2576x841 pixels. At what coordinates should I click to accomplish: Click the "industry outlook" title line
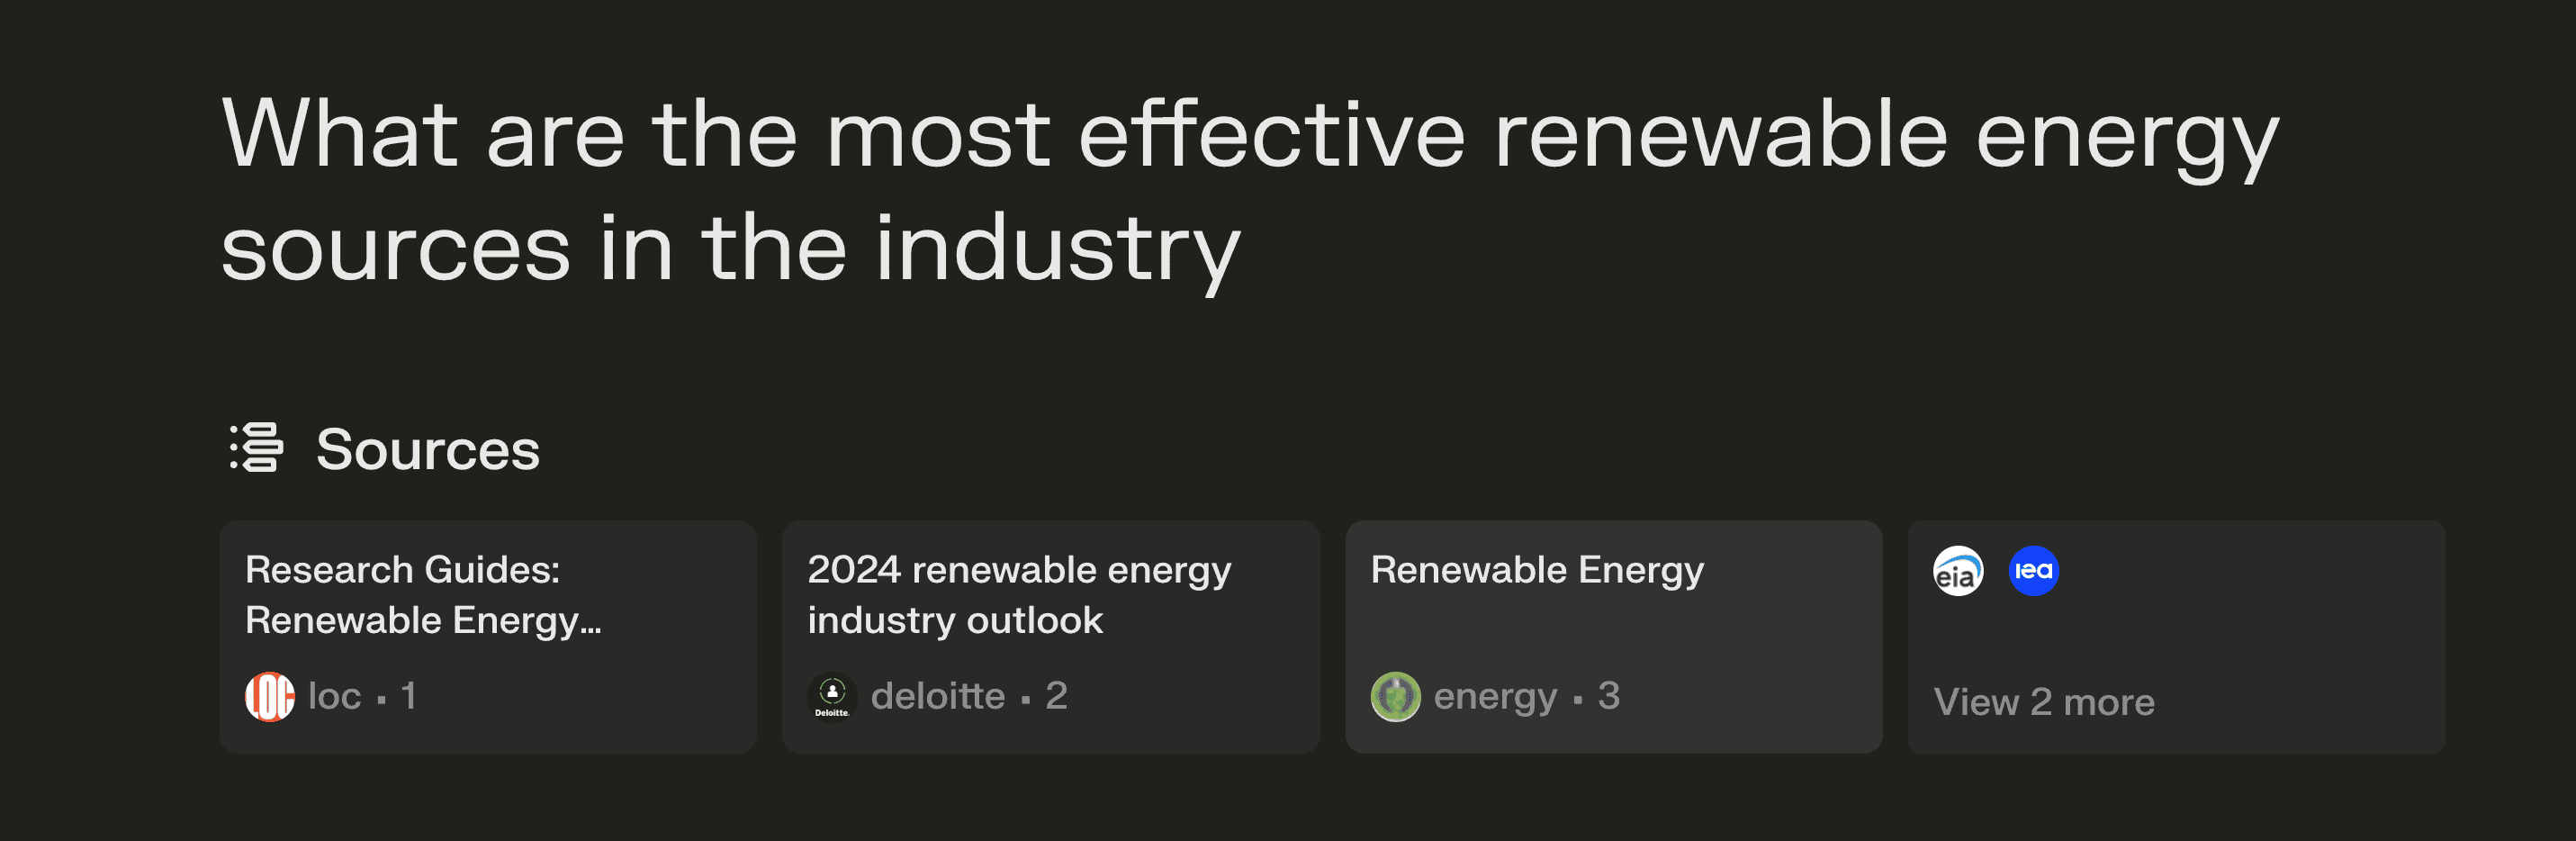(x=955, y=621)
